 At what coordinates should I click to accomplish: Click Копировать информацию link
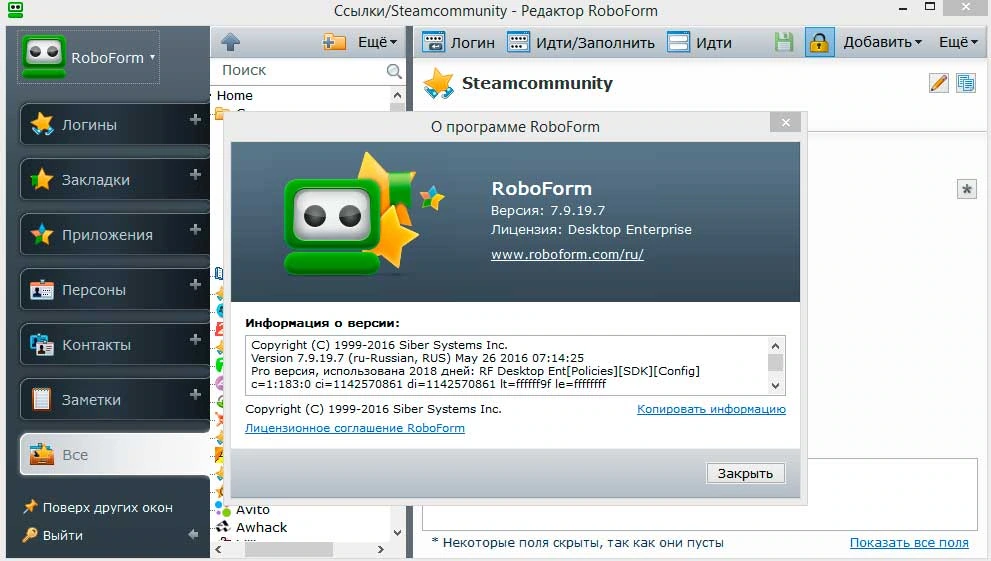(711, 409)
